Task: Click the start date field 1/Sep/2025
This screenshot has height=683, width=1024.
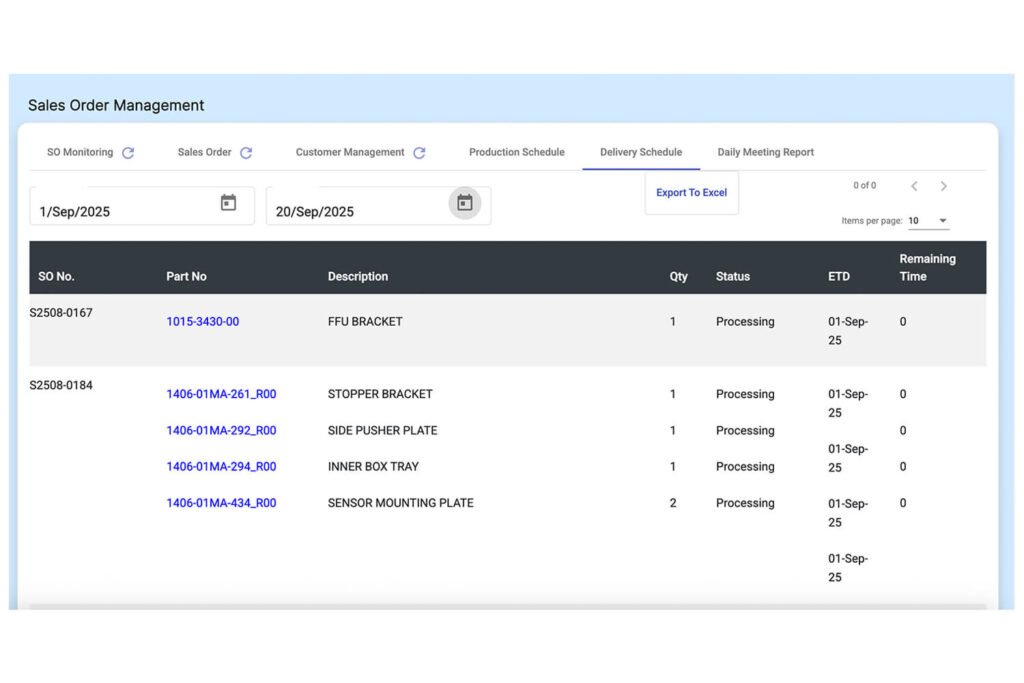Action: (120, 211)
